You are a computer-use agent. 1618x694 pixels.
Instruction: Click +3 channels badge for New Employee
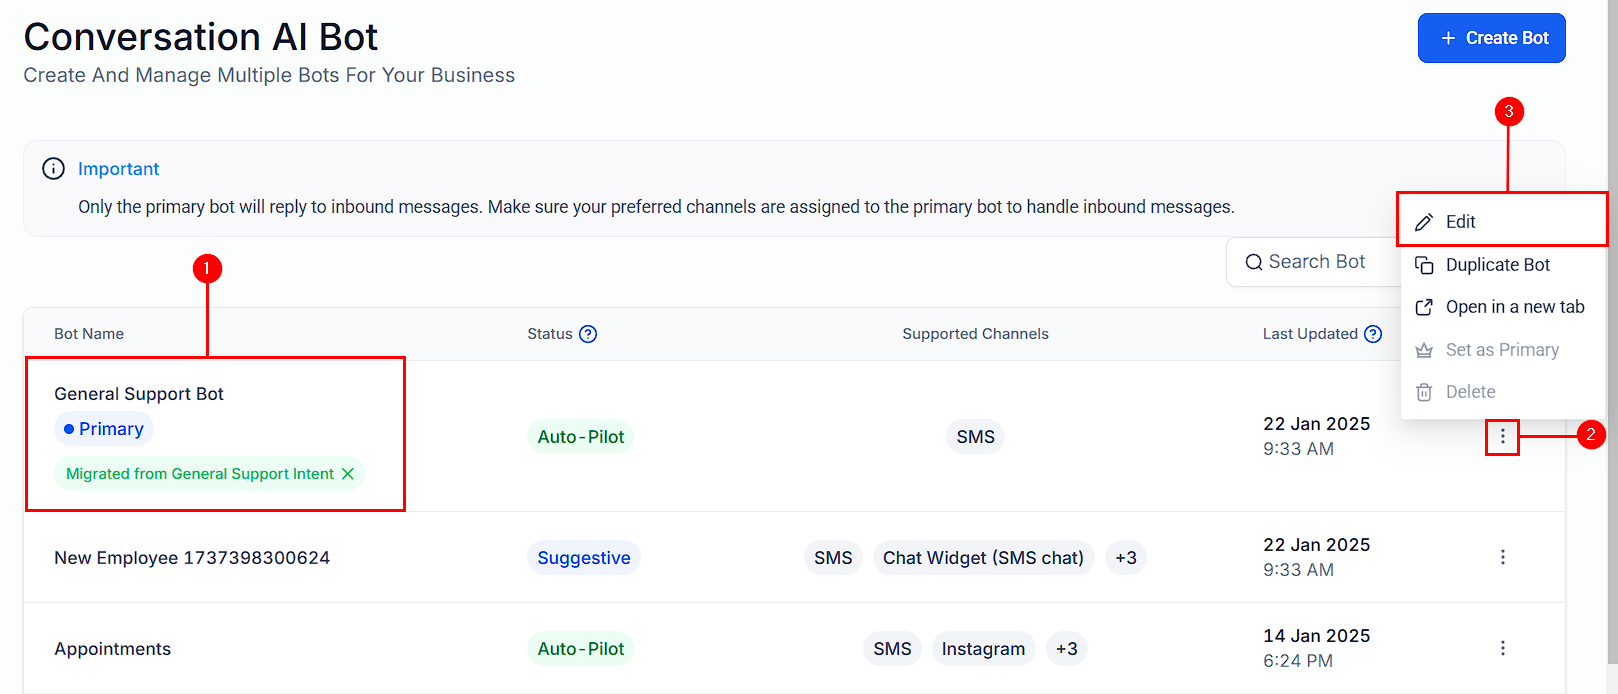pos(1125,558)
